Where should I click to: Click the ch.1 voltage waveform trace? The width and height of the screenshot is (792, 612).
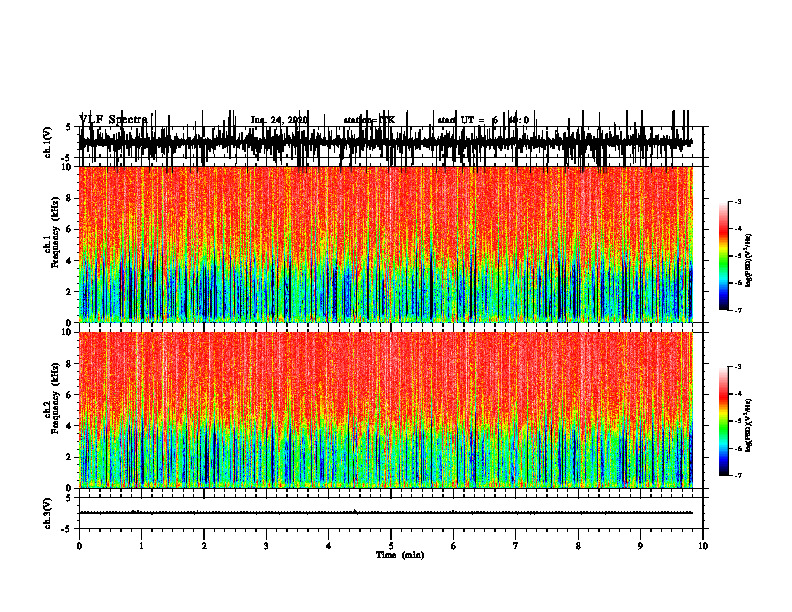coord(385,141)
